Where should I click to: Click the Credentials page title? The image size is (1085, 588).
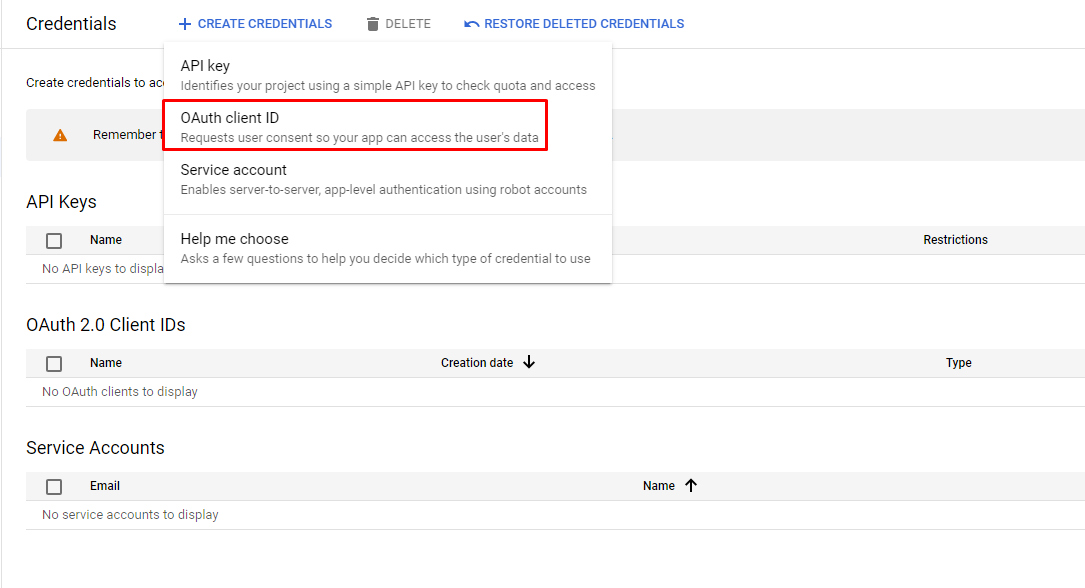pyautogui.click(x=71, y=24)
